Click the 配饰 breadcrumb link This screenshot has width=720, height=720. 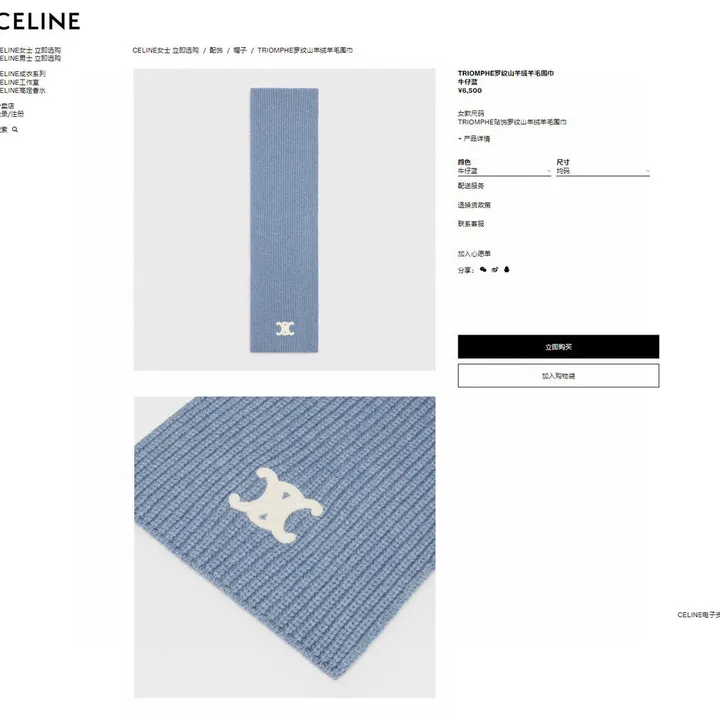click(x=216, y=50)
